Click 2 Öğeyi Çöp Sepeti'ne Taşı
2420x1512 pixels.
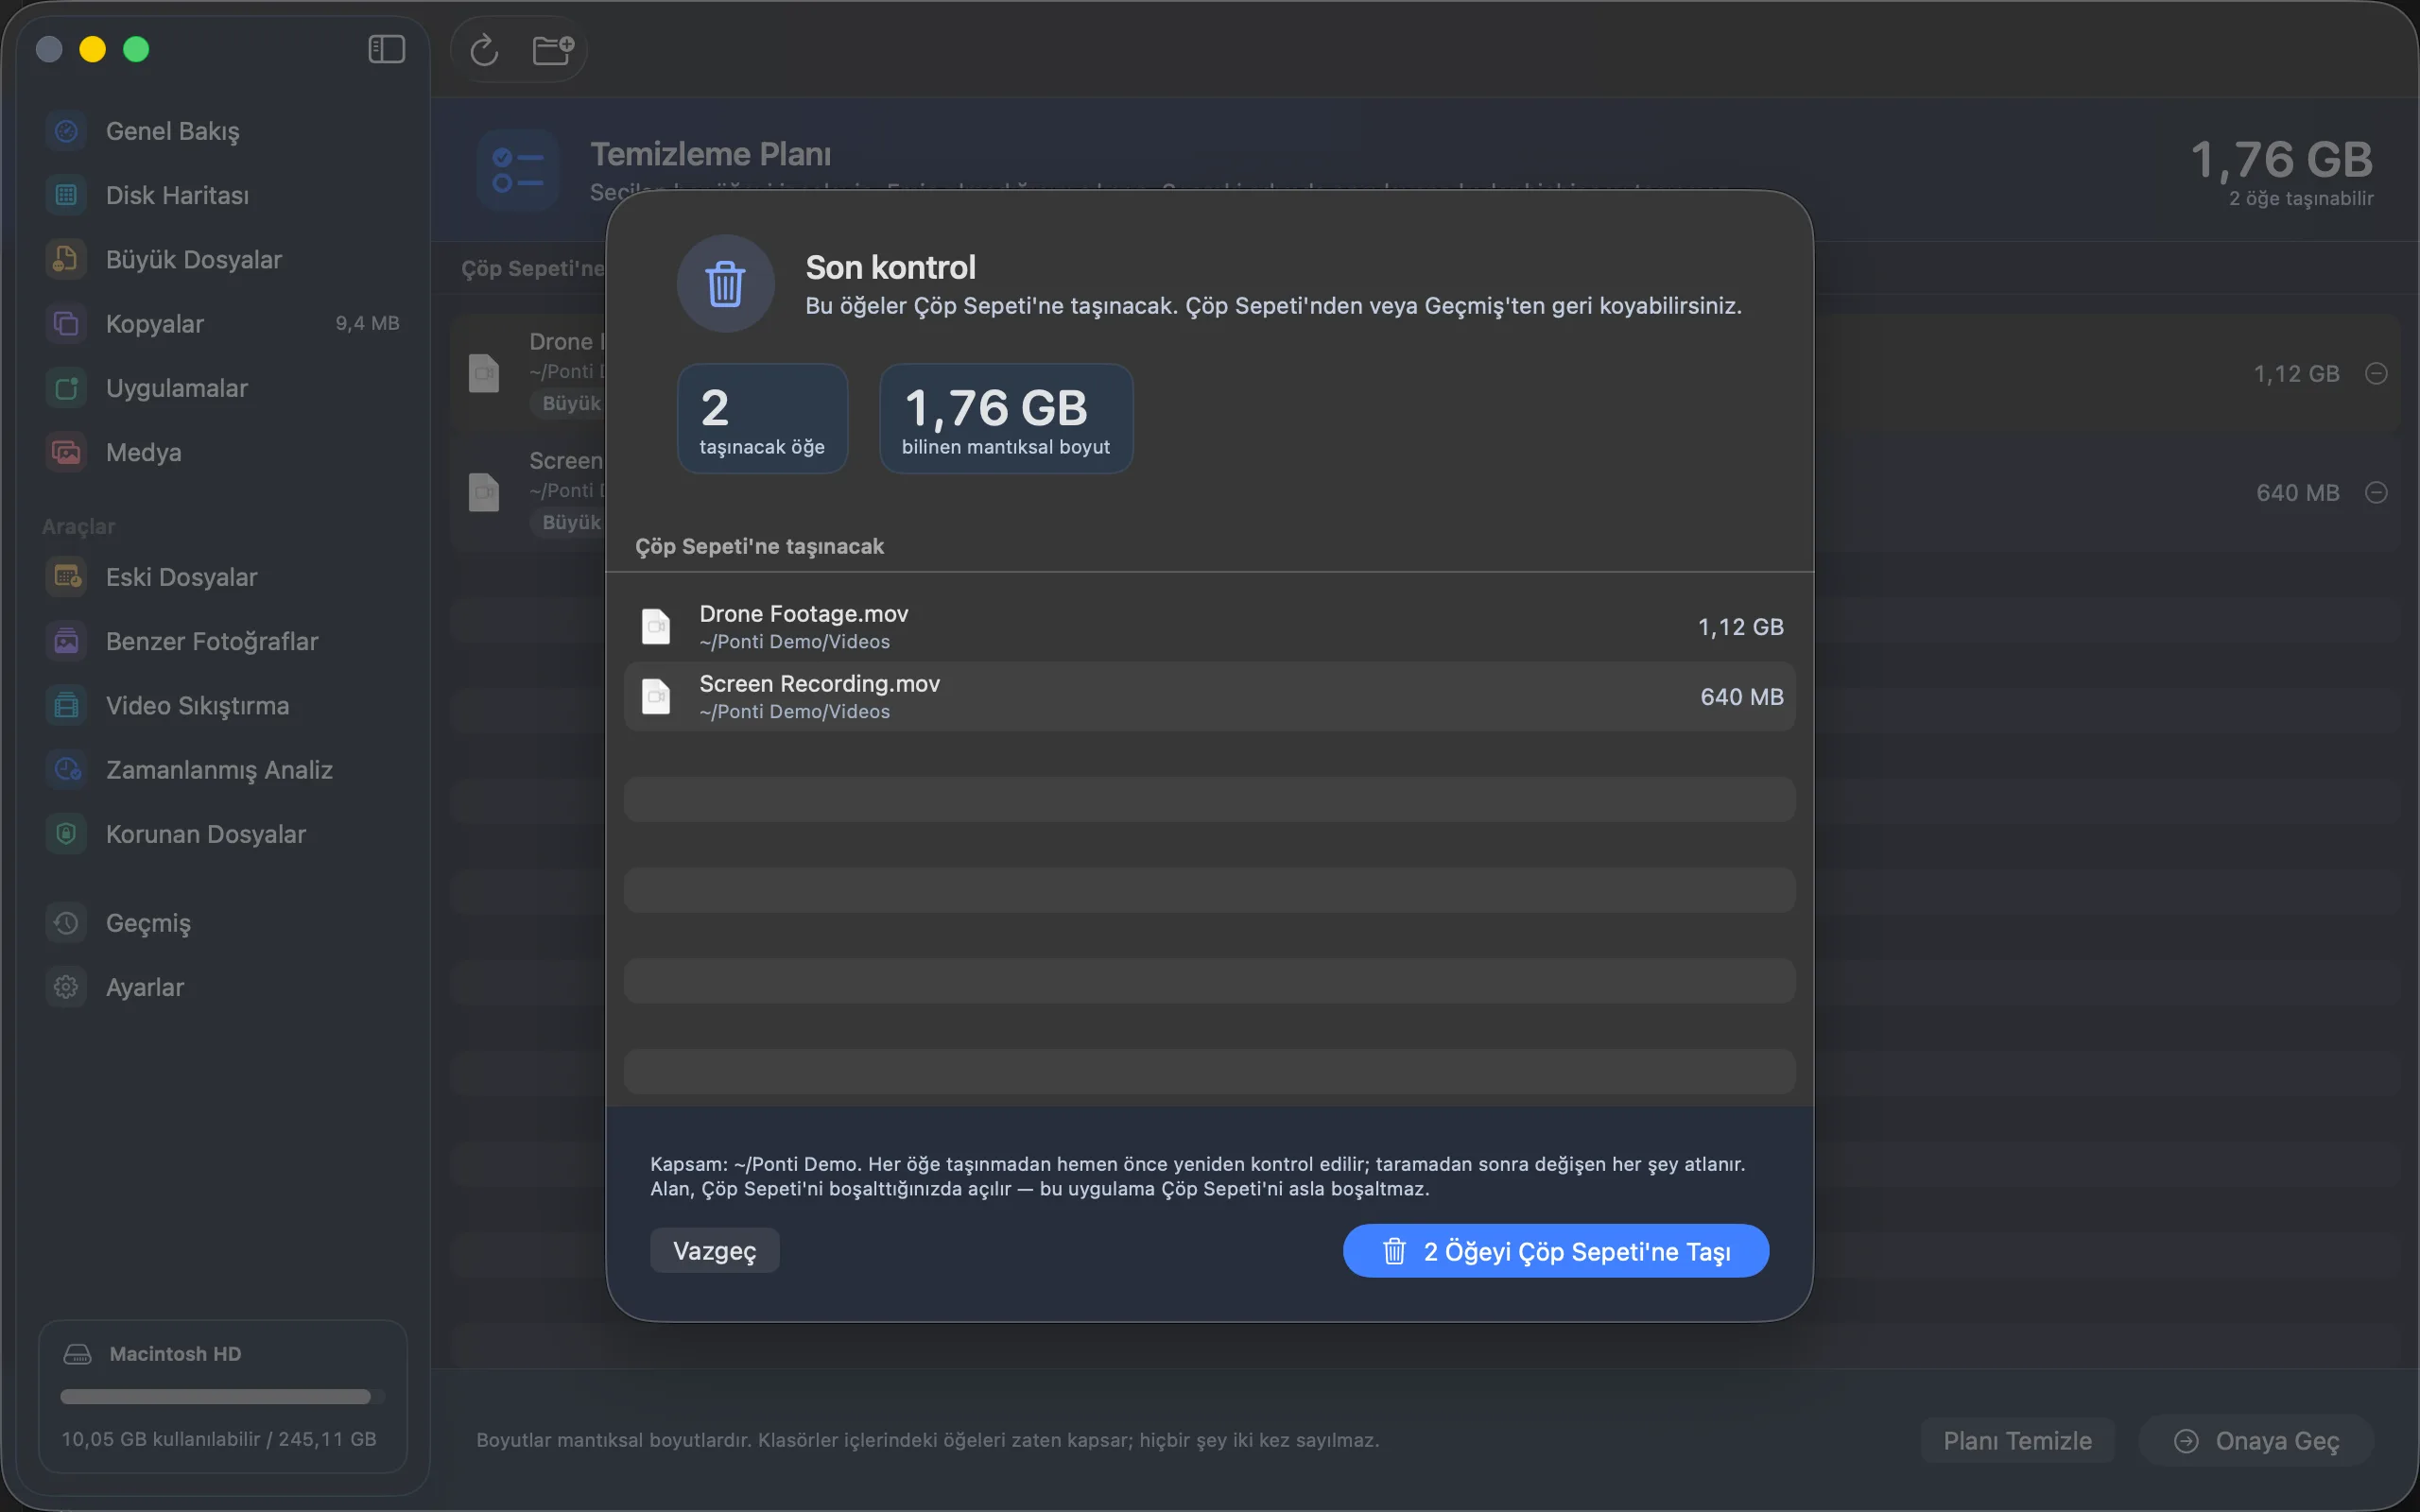tap(1555, 1251)
